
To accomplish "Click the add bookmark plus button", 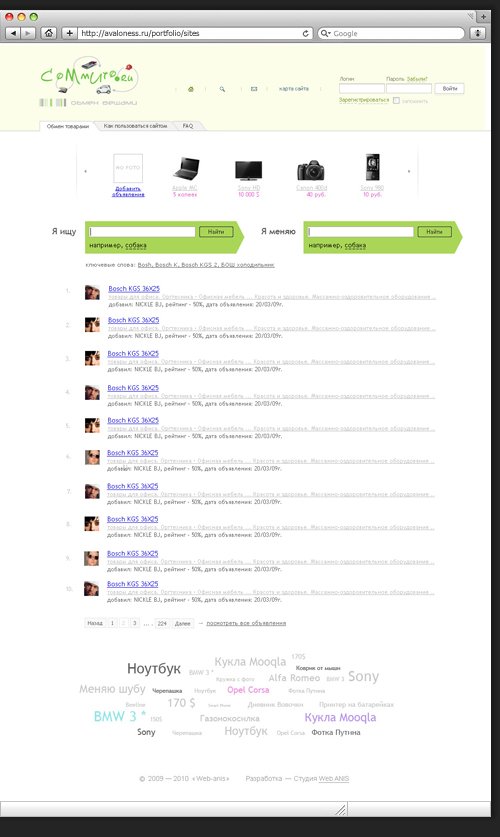I will (x=69, y=33).
